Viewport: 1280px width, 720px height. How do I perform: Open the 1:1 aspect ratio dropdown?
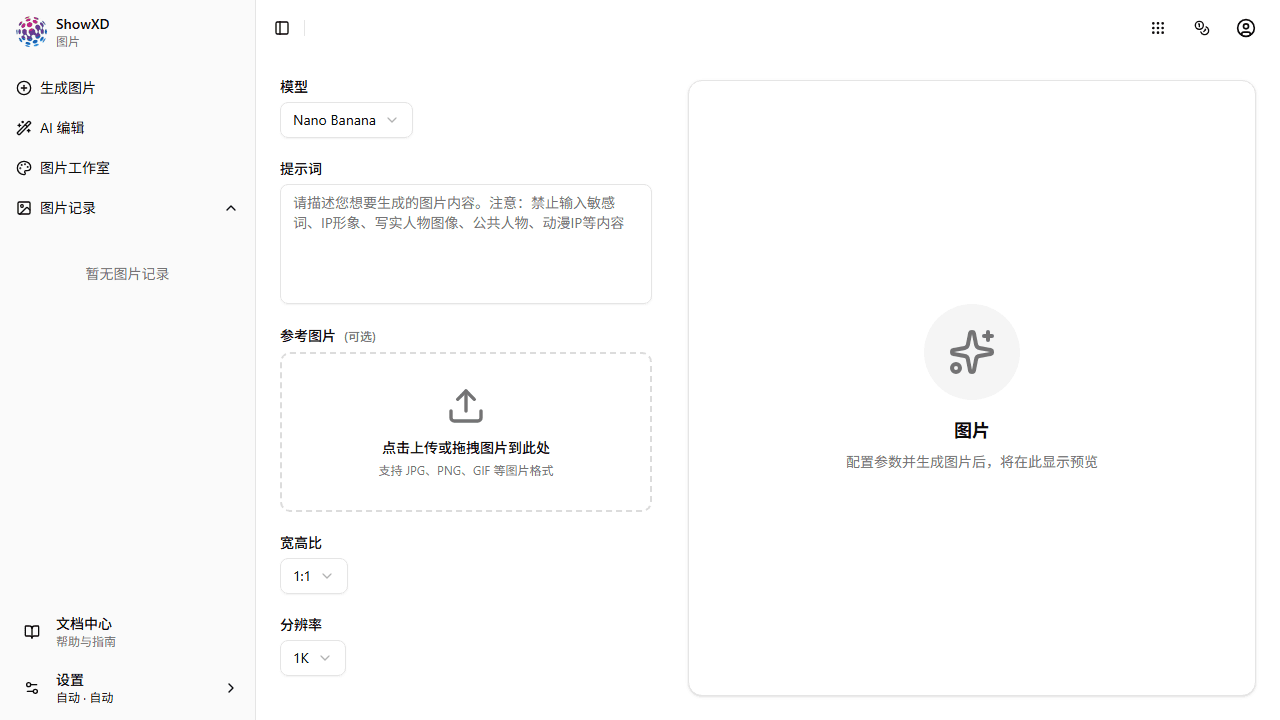click(x=313, y=575)
